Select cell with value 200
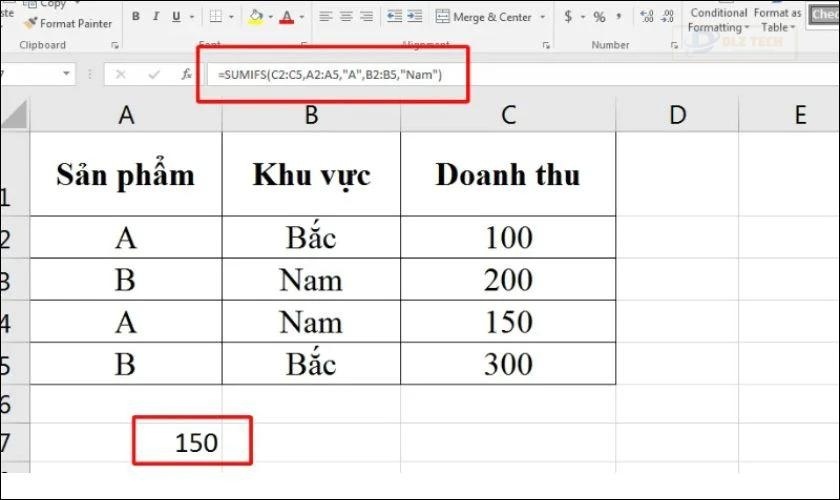 coord(508,279)
